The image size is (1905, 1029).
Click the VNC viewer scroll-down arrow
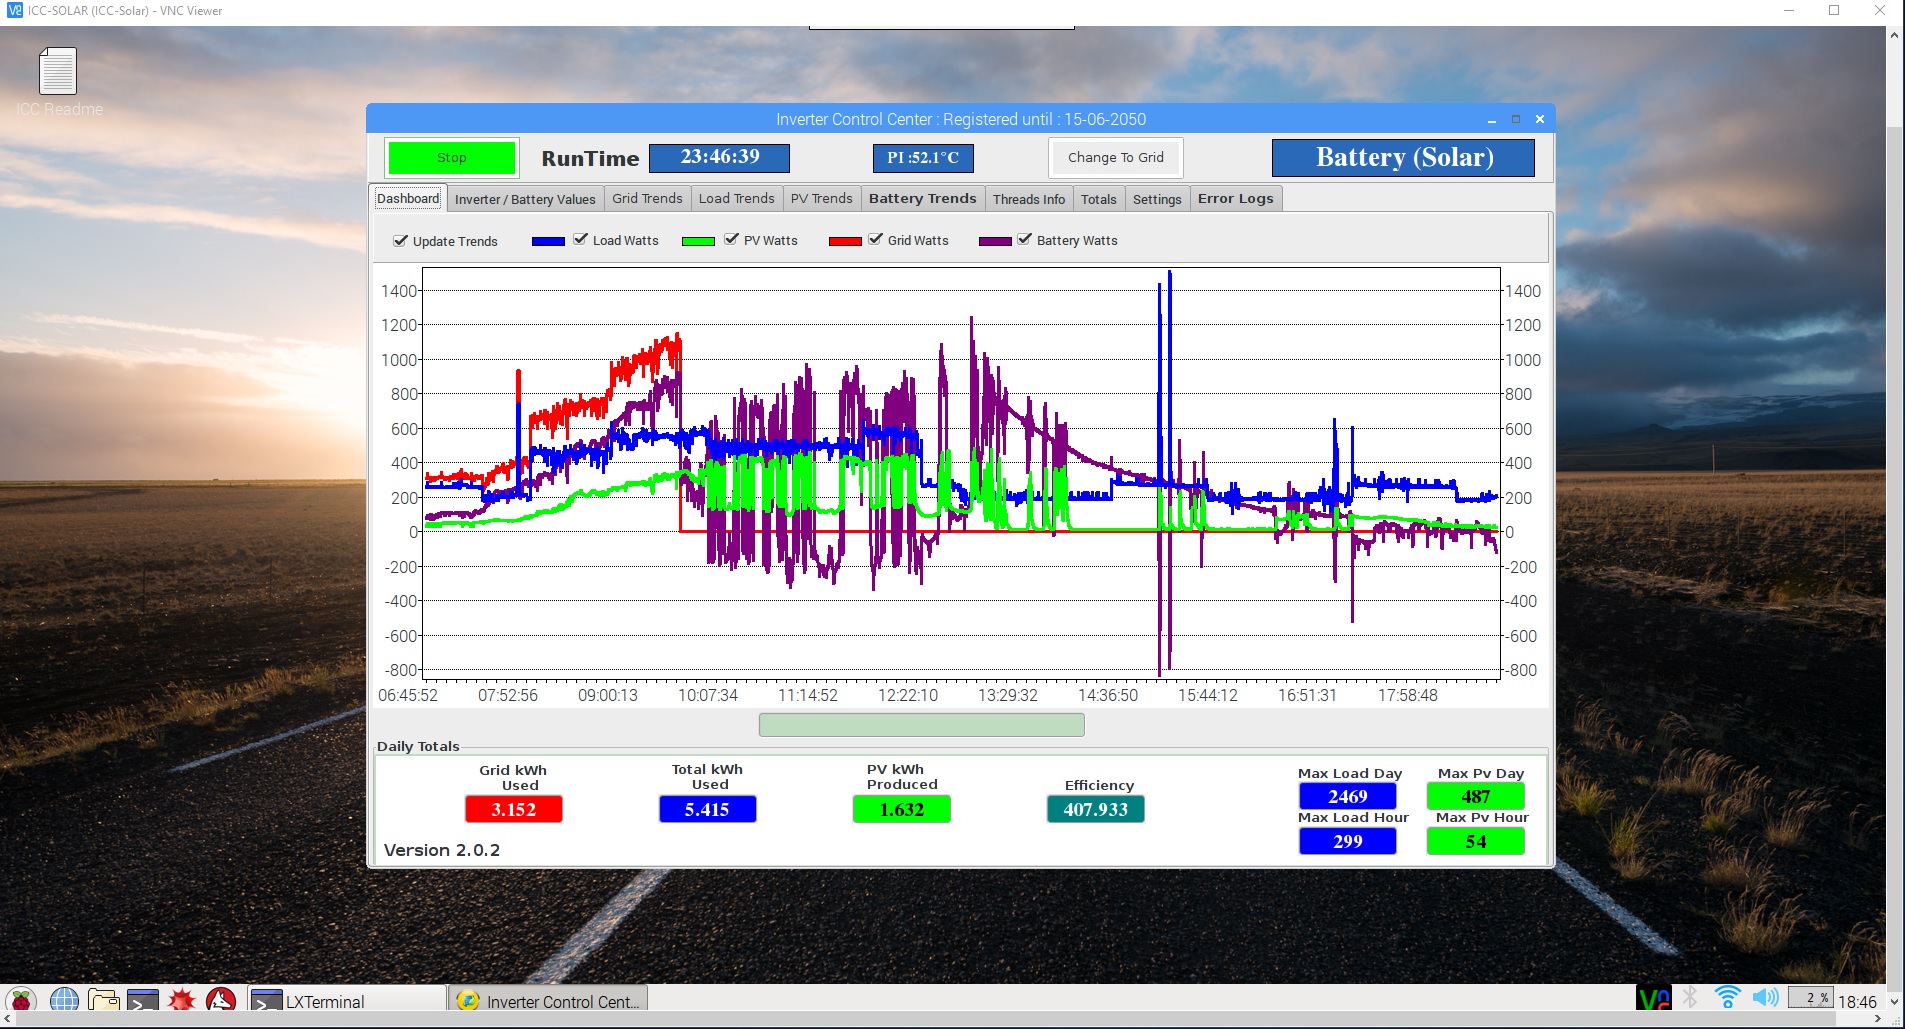[1893, 1001]
